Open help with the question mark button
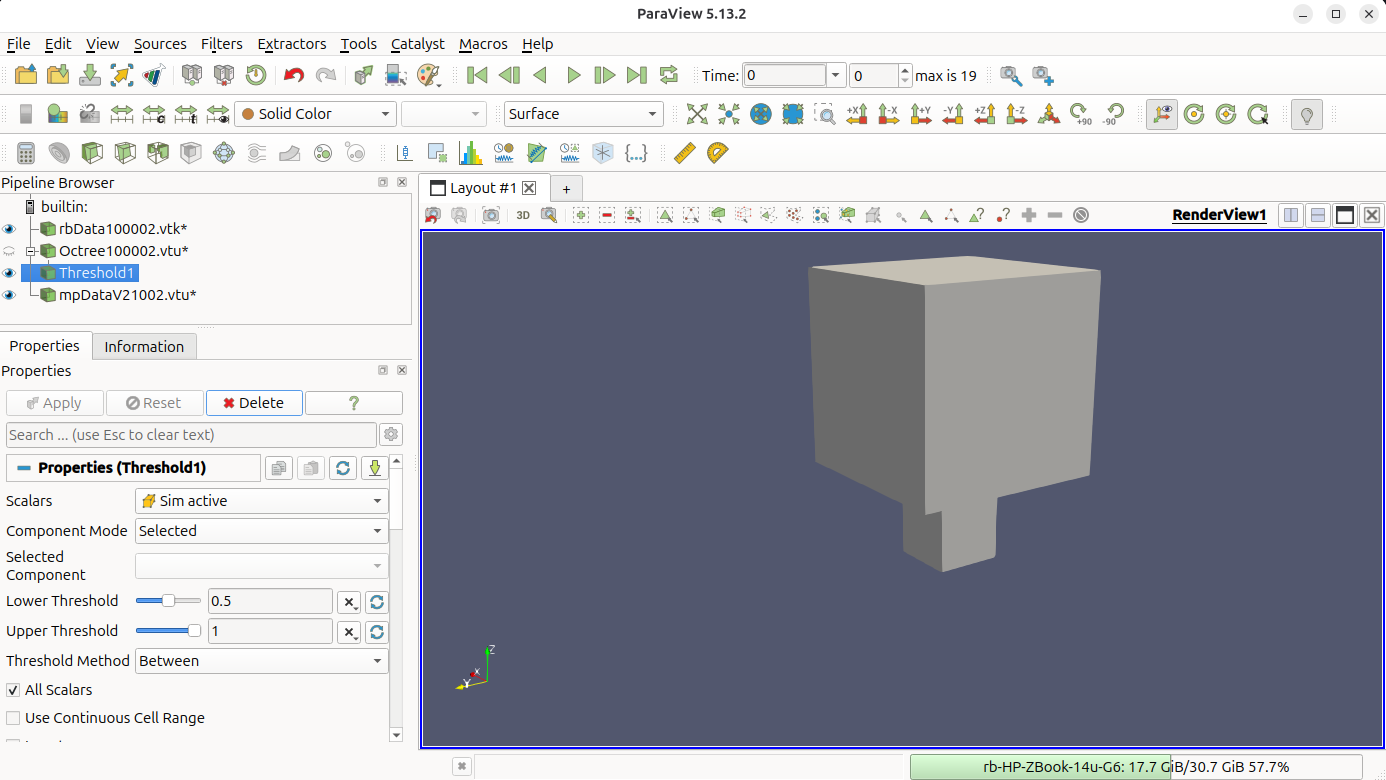Viewport: 1386px width, 780px height. pos(354,403)
